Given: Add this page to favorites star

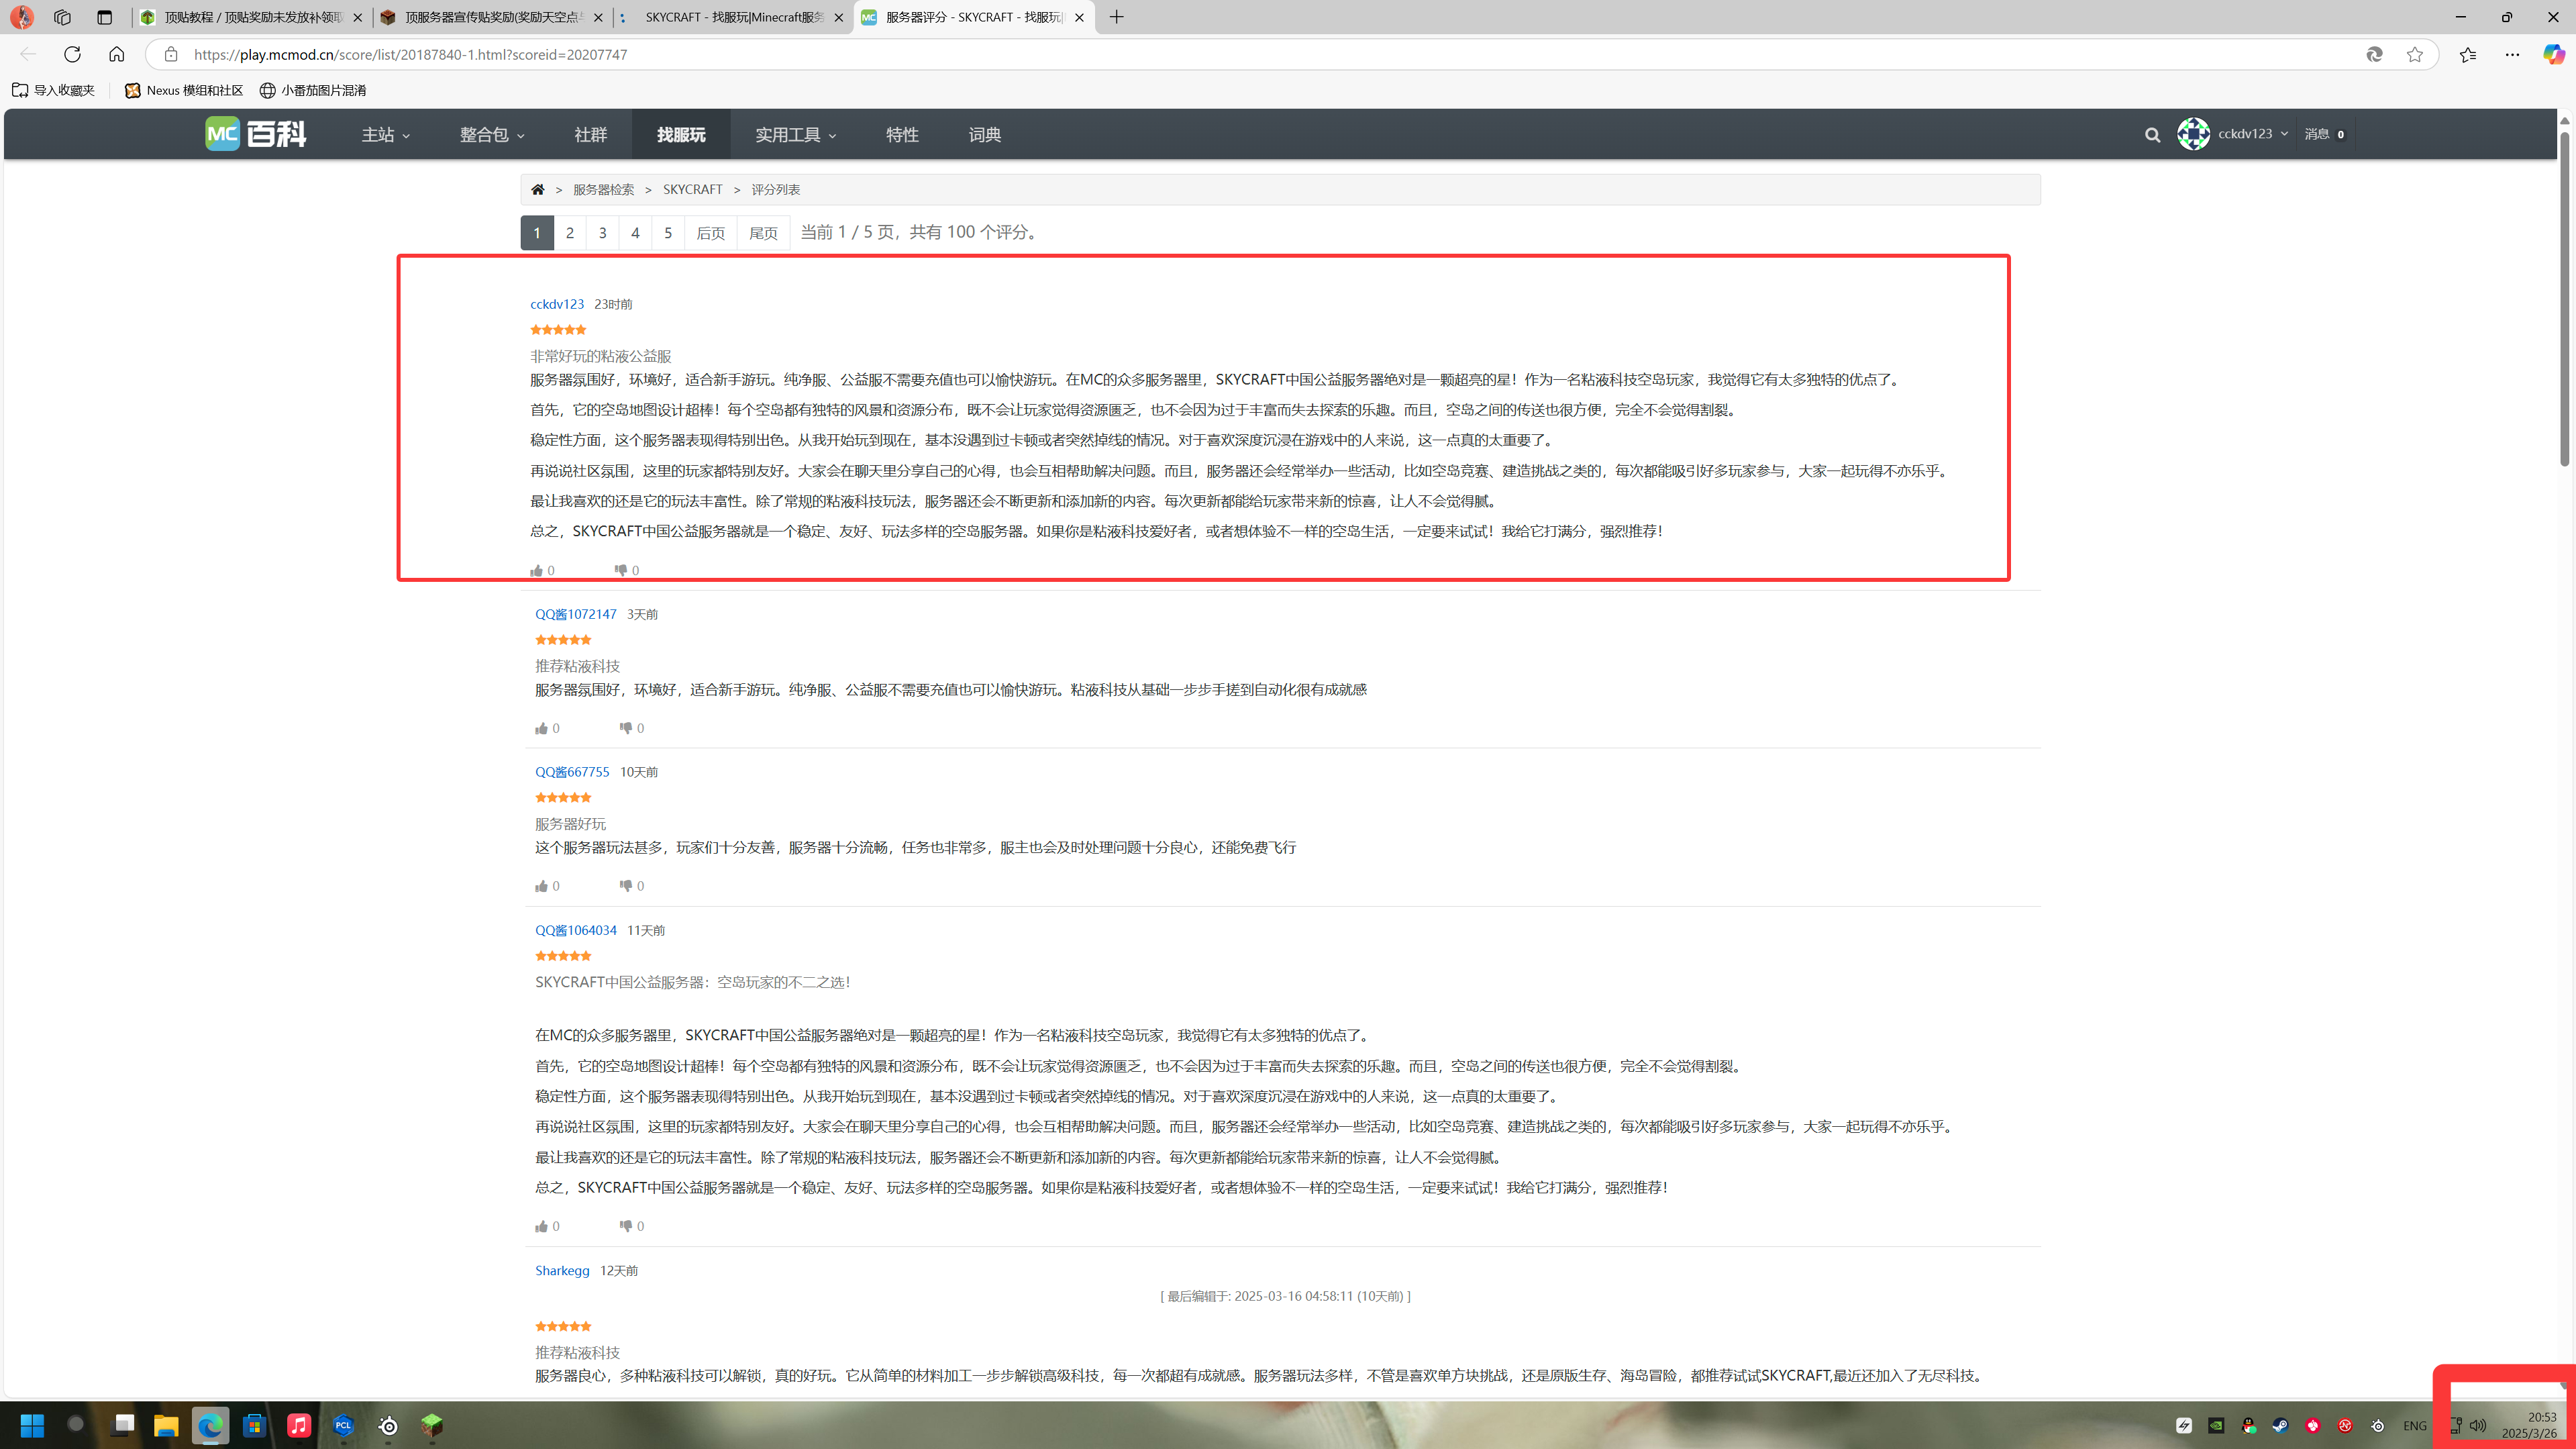Looking at the screenshot, I should coord(2415,54).
